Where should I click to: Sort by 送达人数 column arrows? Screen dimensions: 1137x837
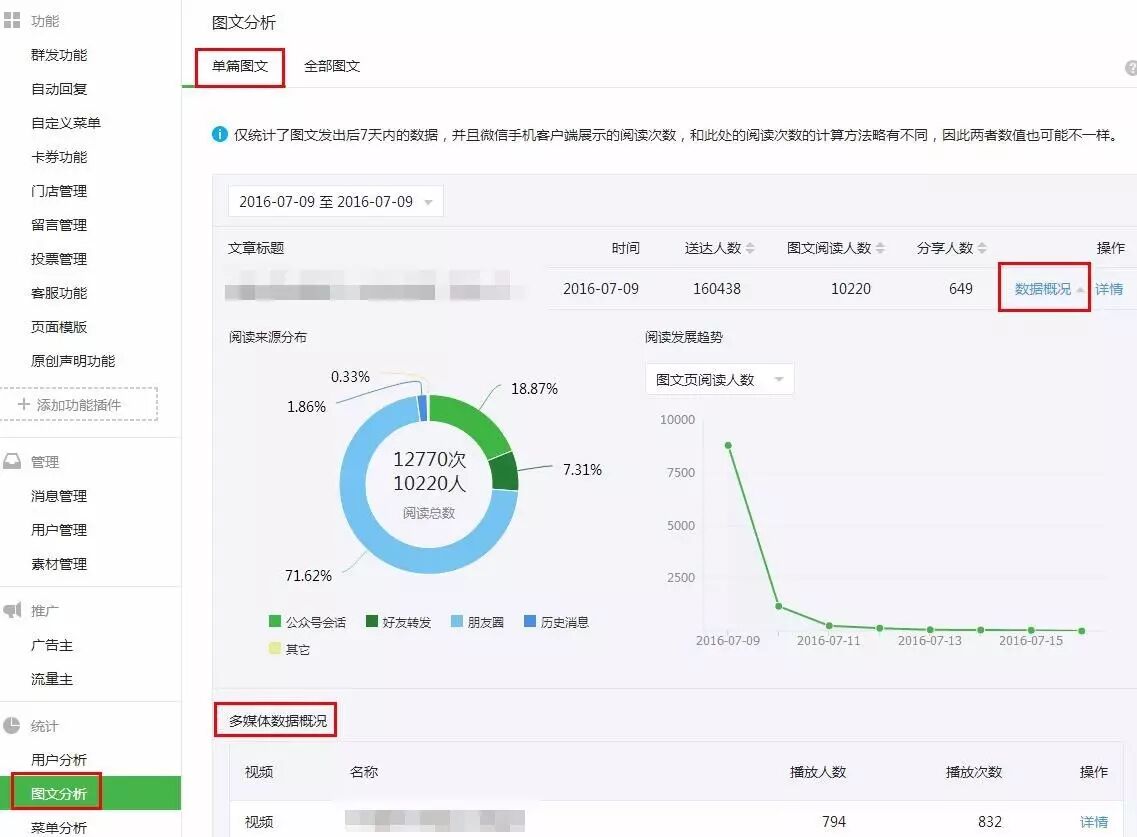point(750,248)
